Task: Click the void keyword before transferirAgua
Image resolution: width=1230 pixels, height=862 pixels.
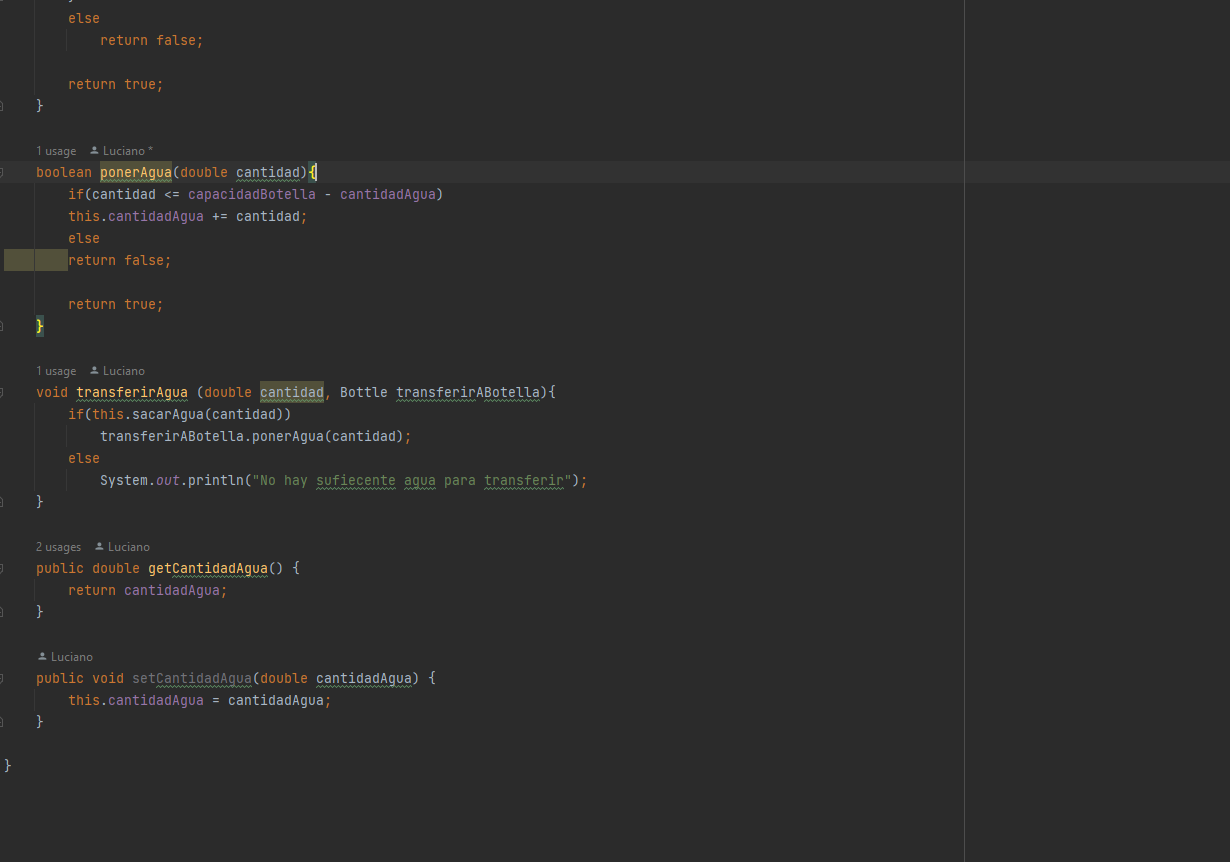Action: [x=52, y=392]
